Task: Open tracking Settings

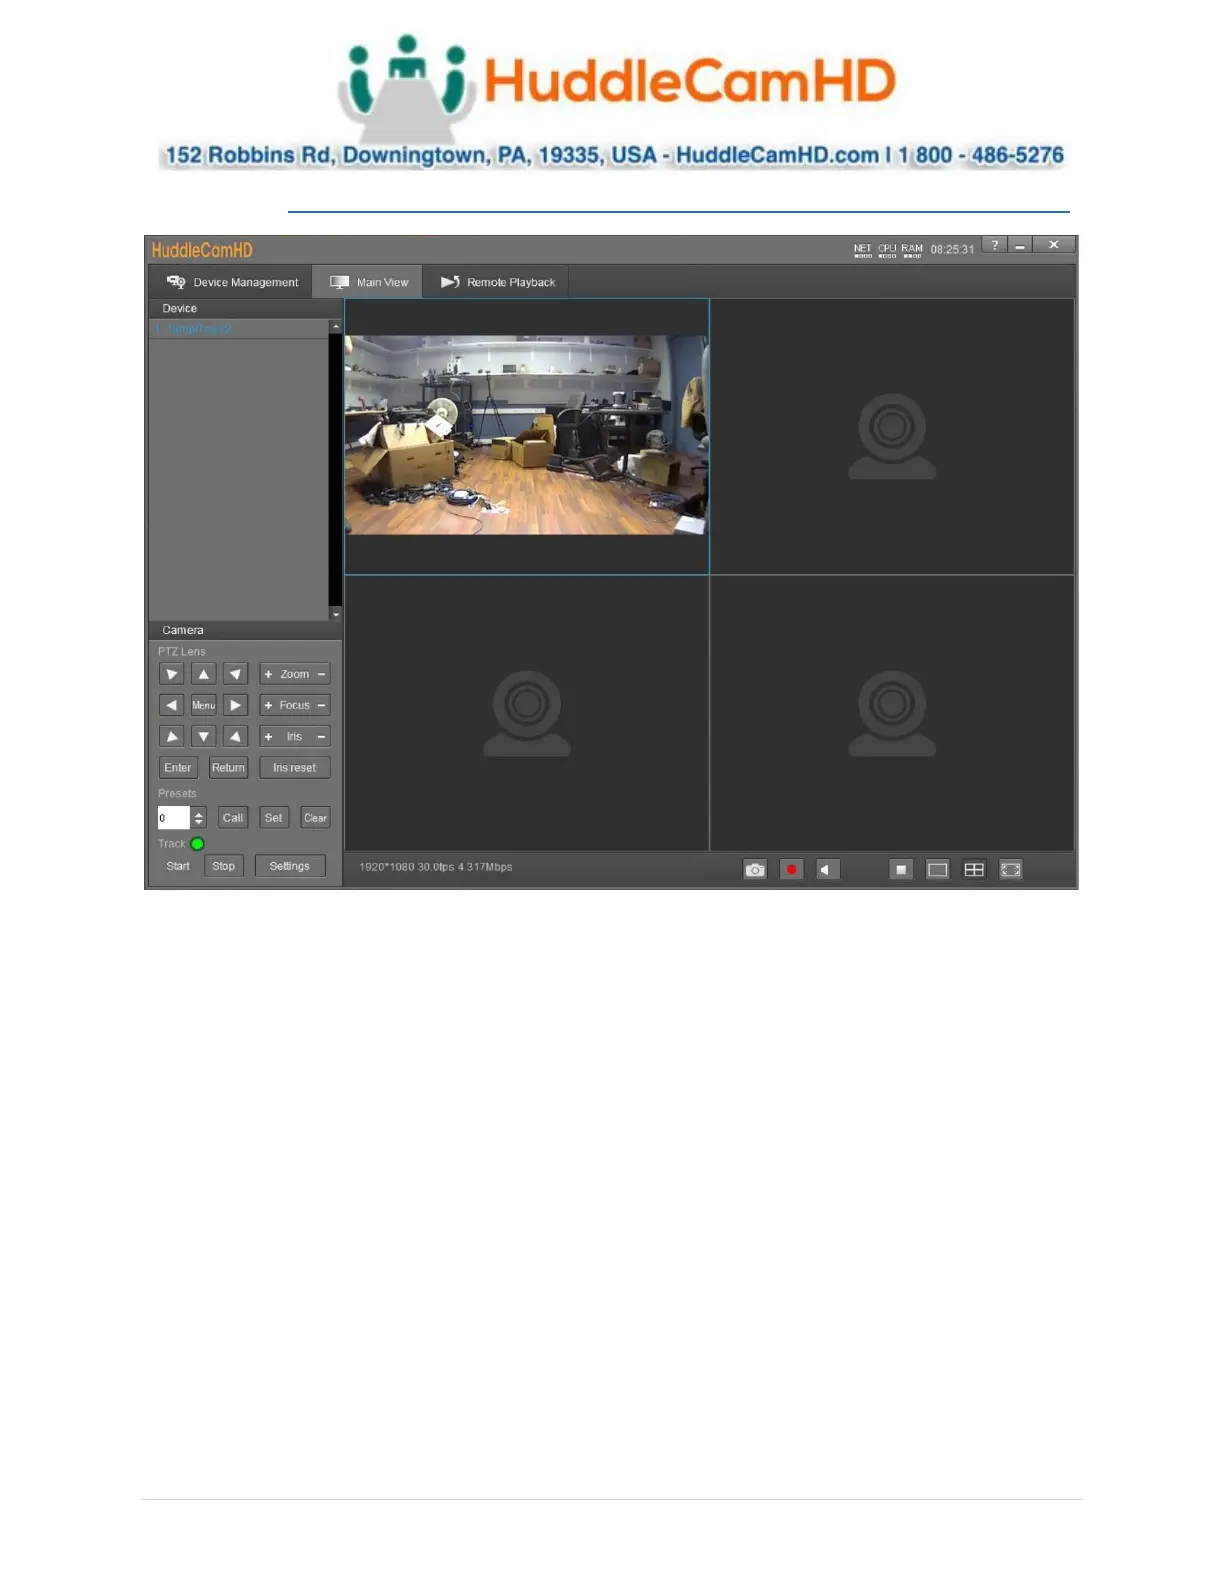Action: click(x=290, y=866)
